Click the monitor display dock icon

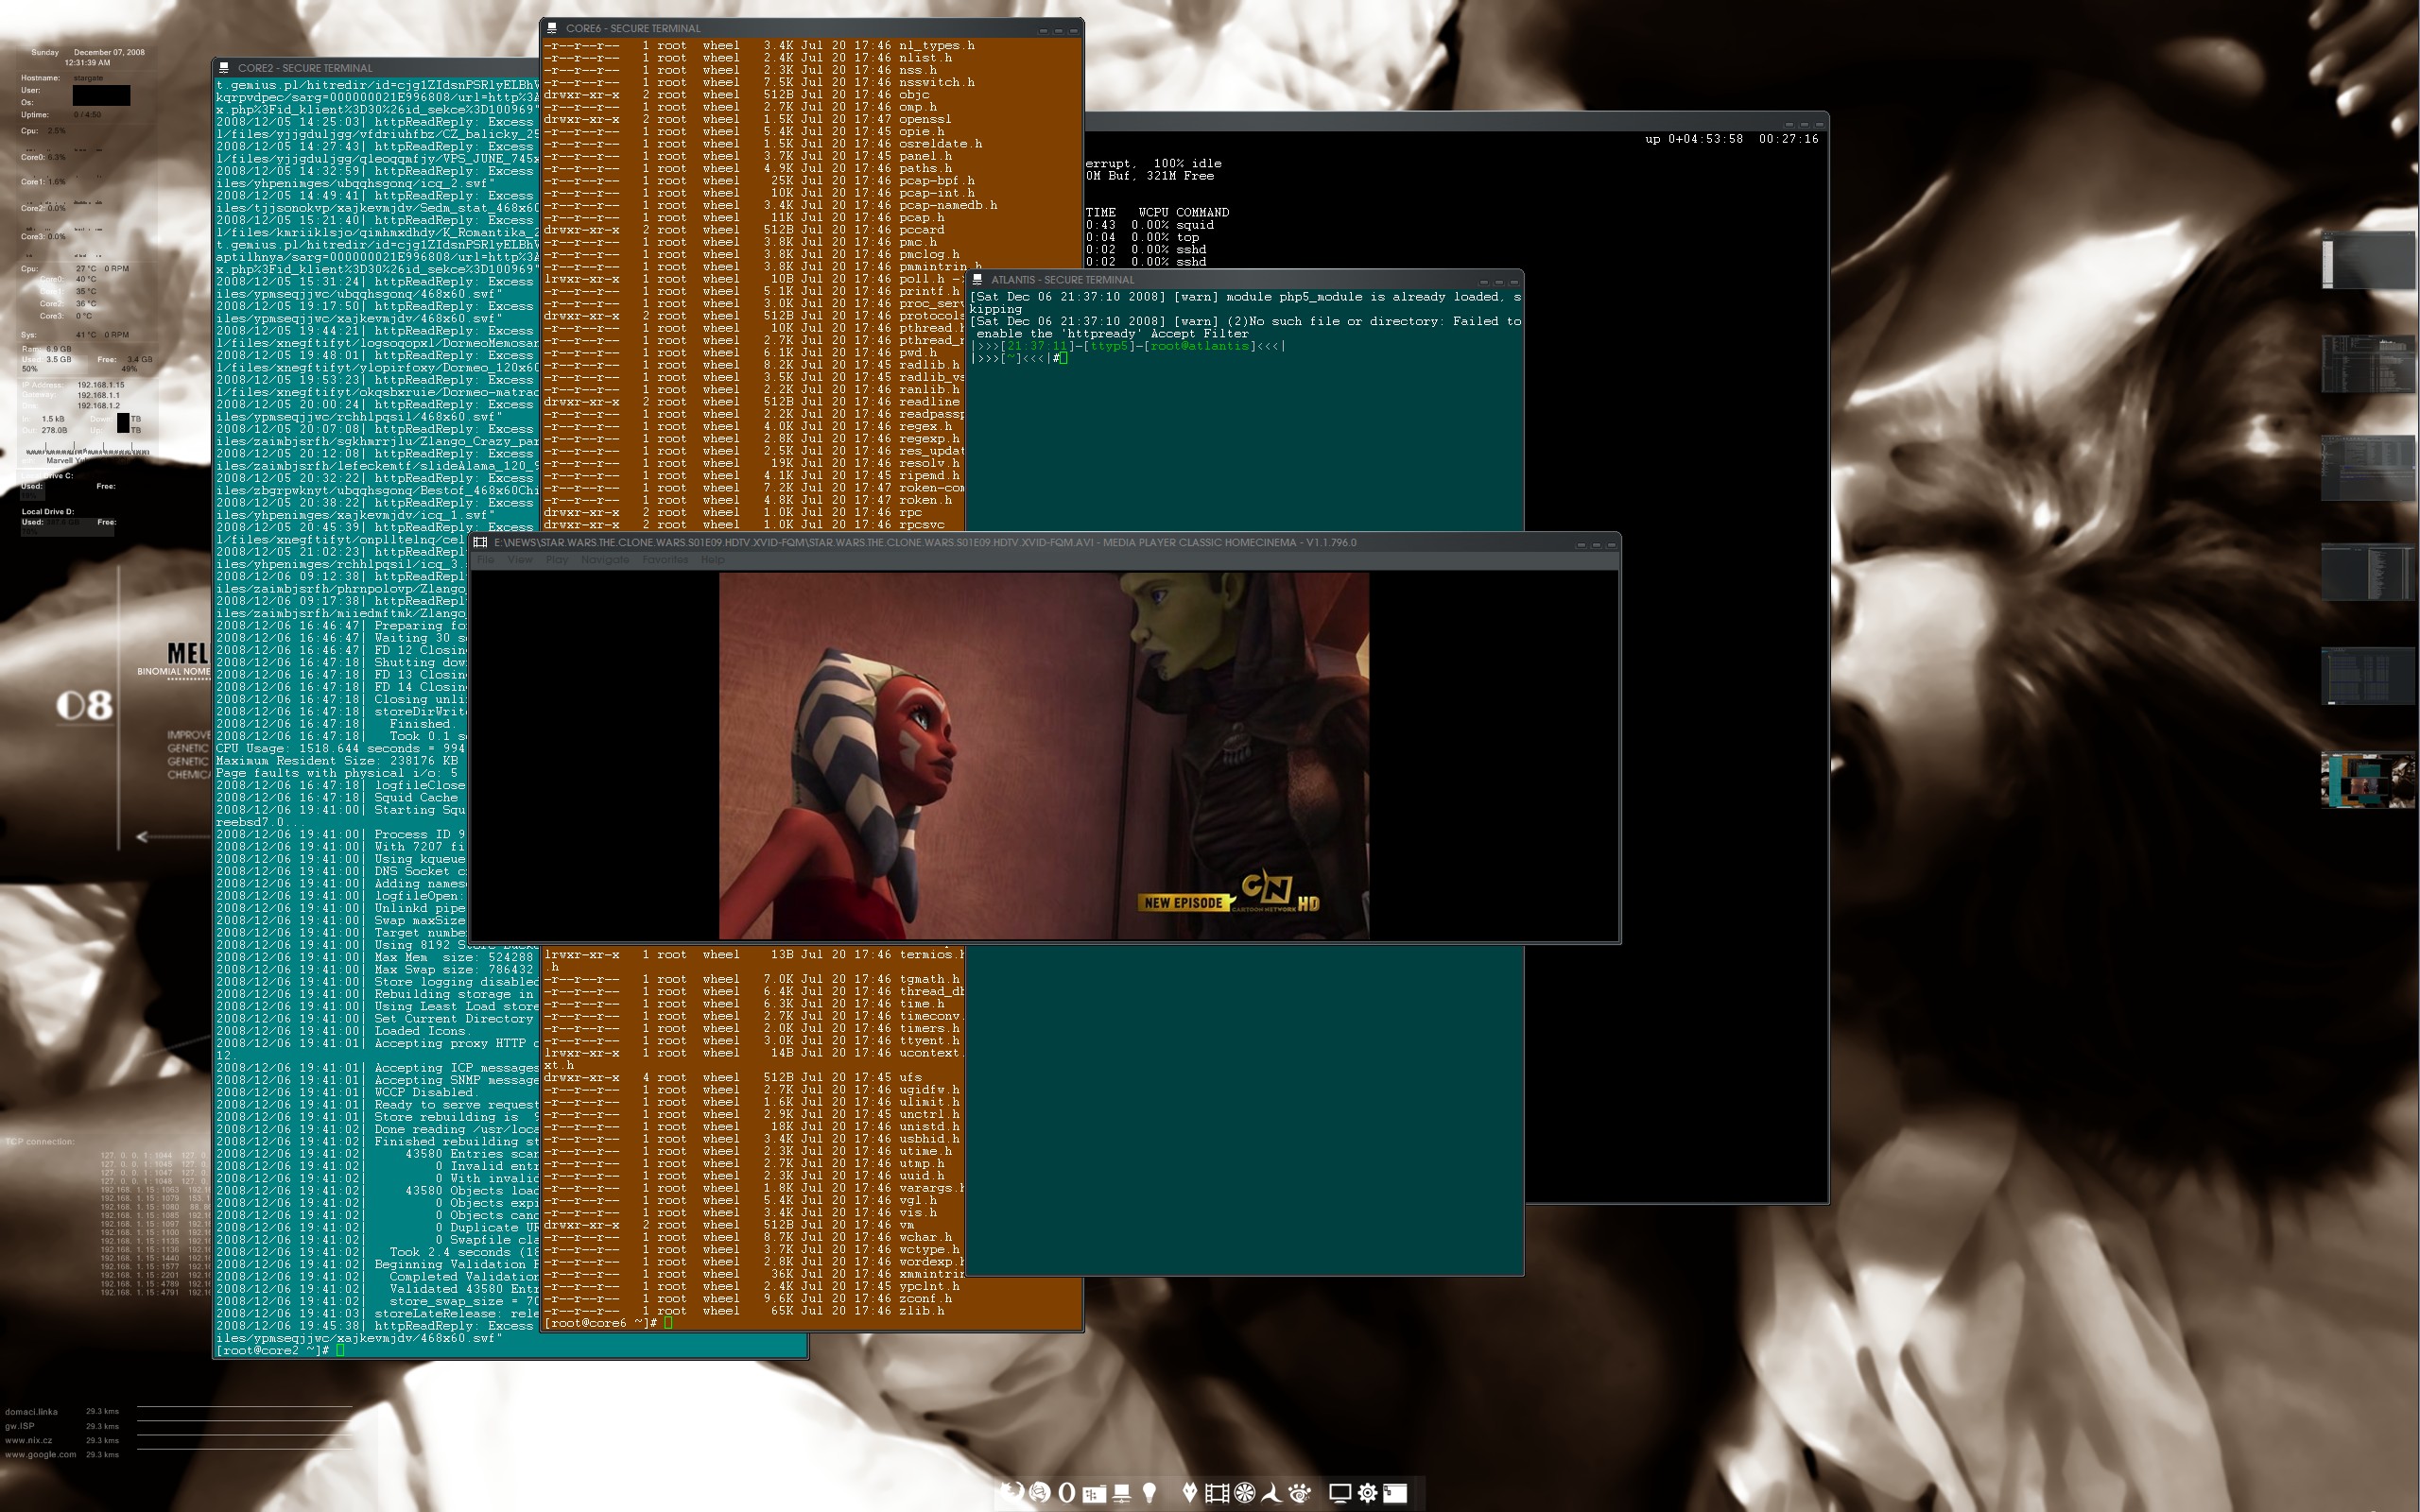(1340, 1493)
